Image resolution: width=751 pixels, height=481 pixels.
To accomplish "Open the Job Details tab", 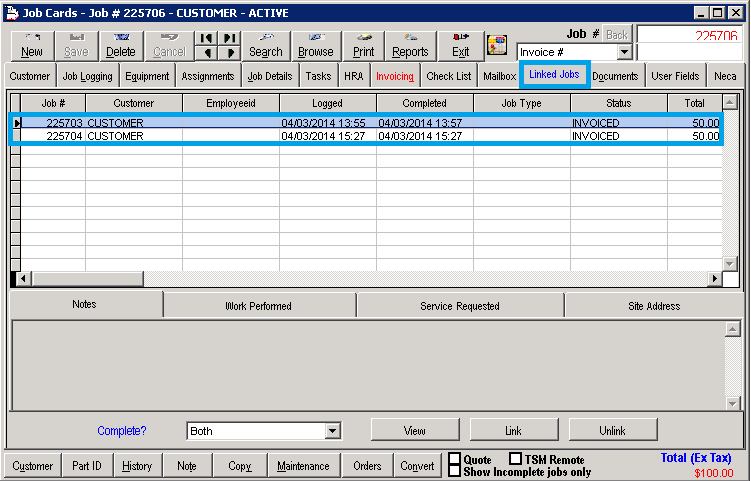I will 268,76.
